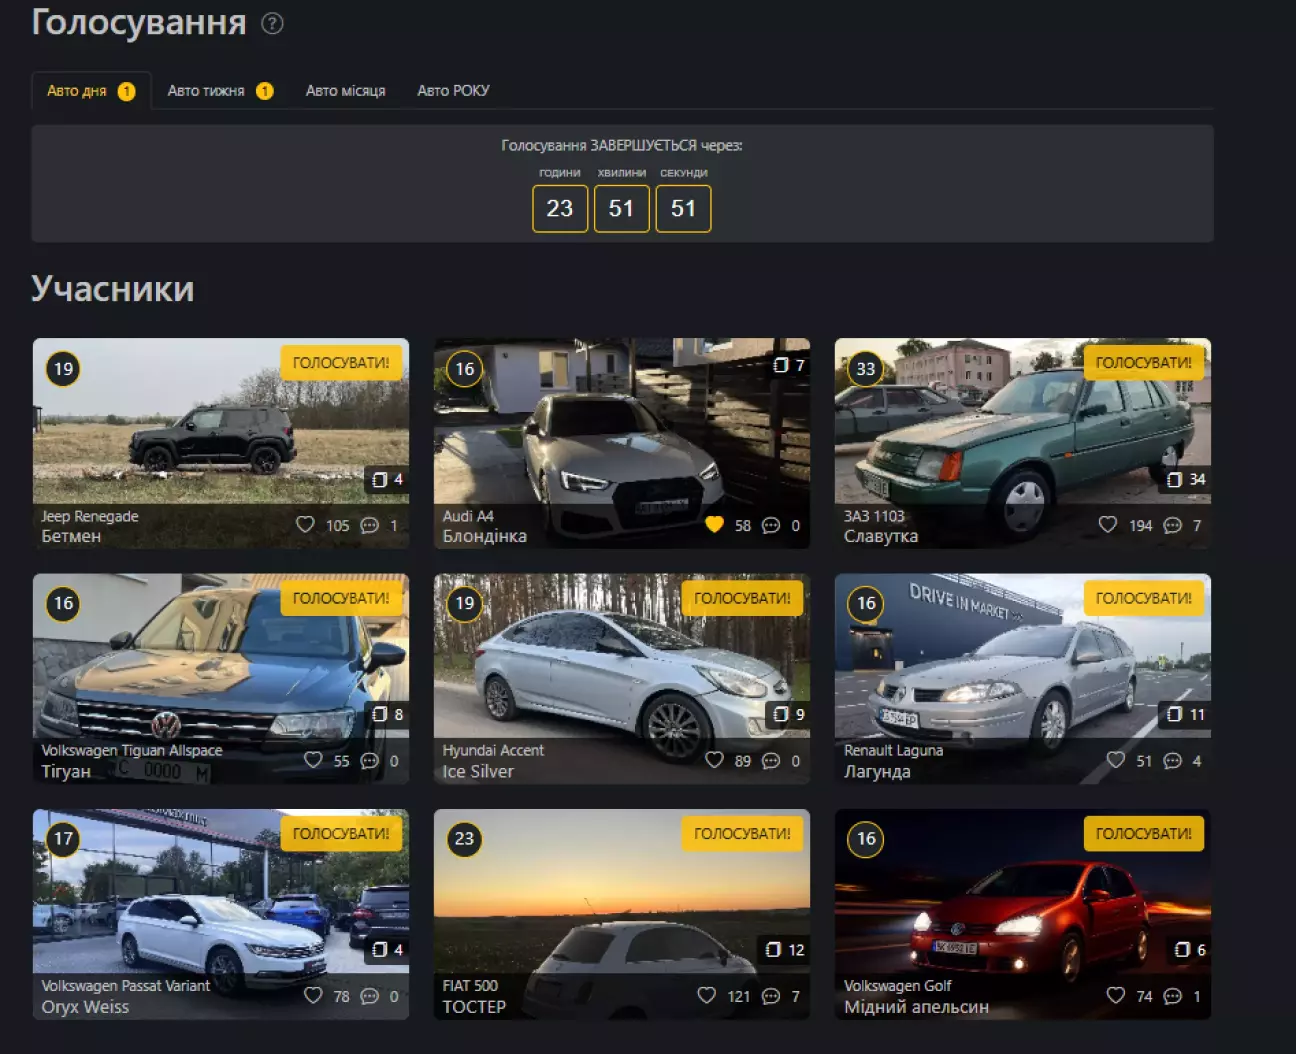
Task: Open comments on Volkswagen Tiguan card
Action: pos(369,761)
